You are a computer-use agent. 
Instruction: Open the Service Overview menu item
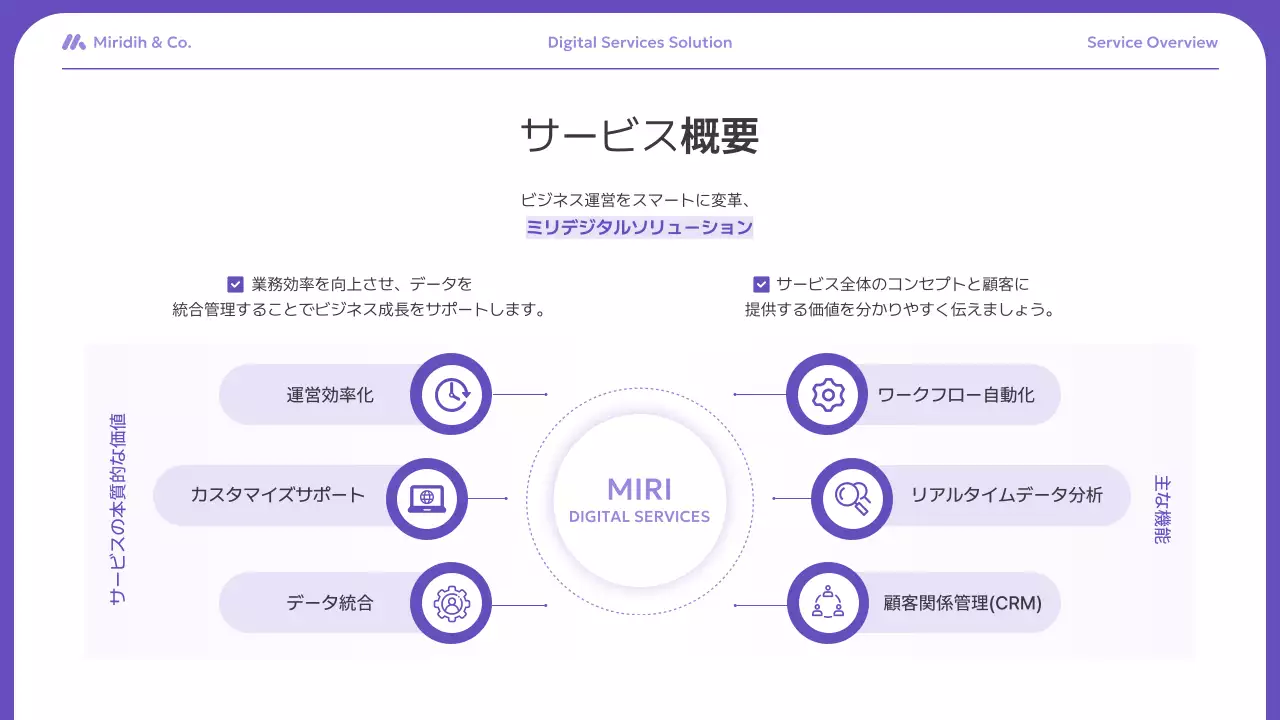pyautogui.click(x=1152, y=42)
